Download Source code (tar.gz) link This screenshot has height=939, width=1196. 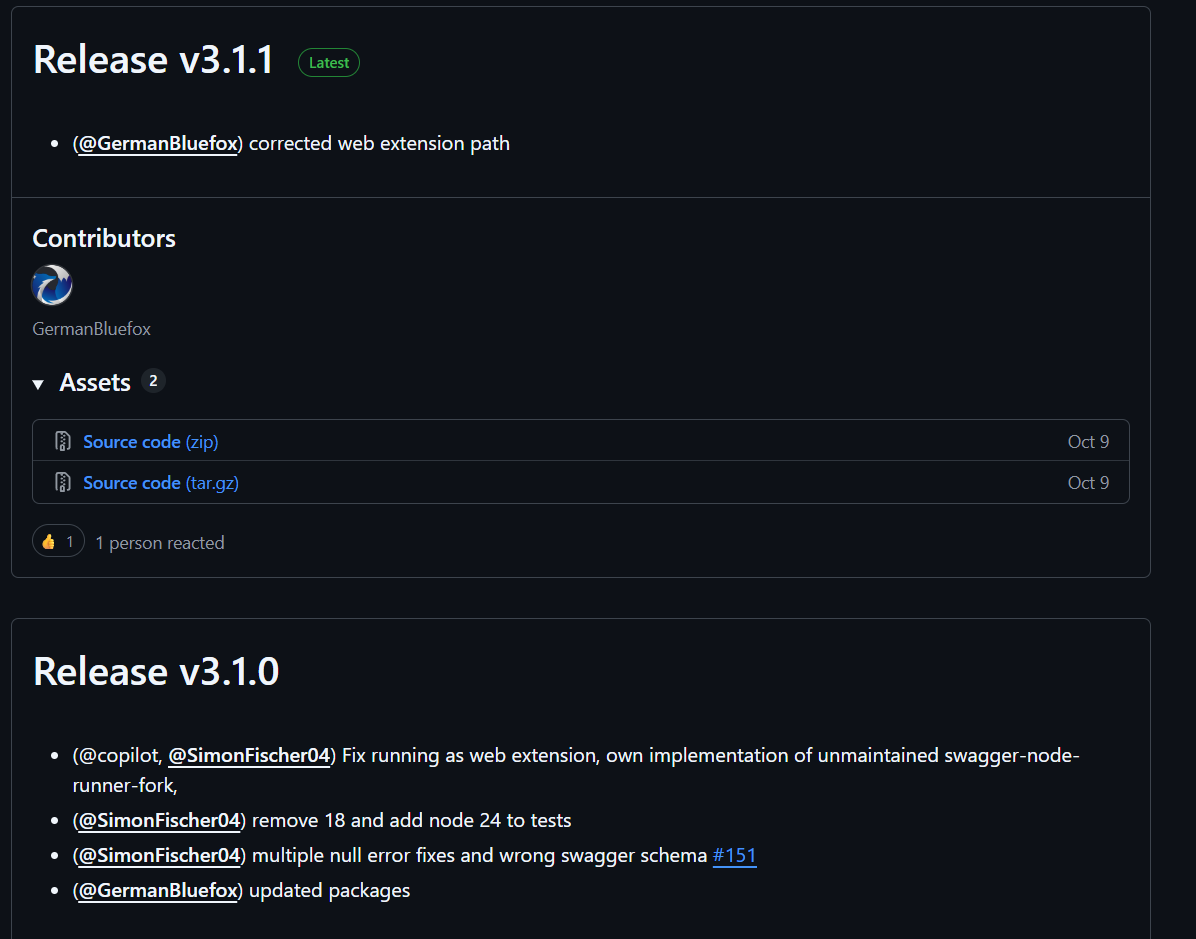(160, 482)
